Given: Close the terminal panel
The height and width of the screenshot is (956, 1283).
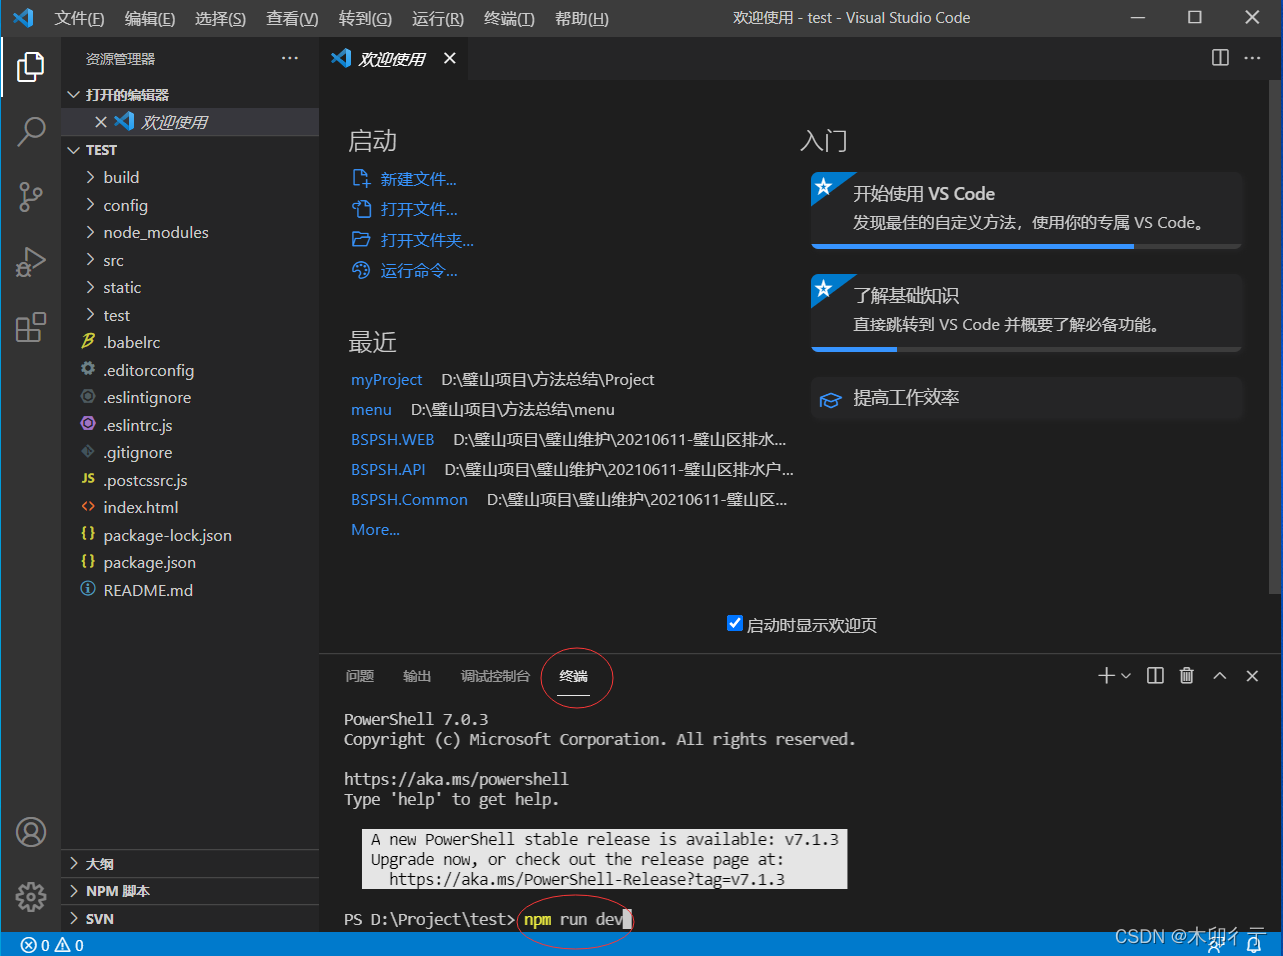Looking at the screenshot, I should (x=1252, y=676).
